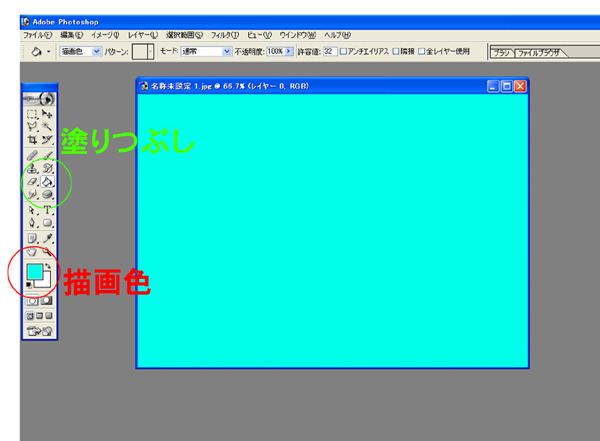Close the 名称未設定 1.jpg document window
The height and width of the screenshot is (441, 600).
tap(520, 87)
